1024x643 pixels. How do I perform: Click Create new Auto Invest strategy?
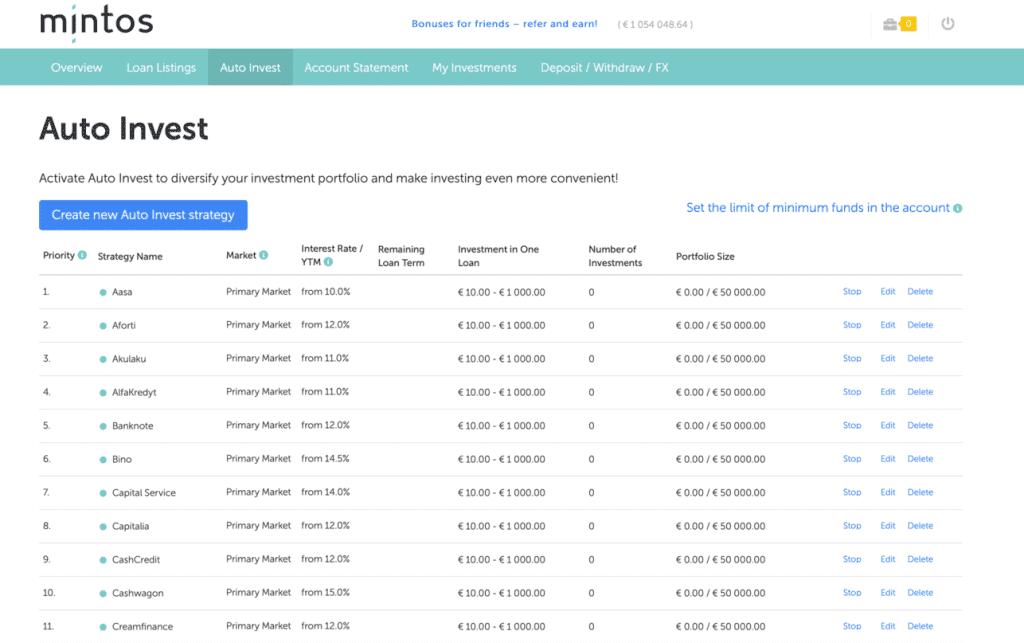143,215
